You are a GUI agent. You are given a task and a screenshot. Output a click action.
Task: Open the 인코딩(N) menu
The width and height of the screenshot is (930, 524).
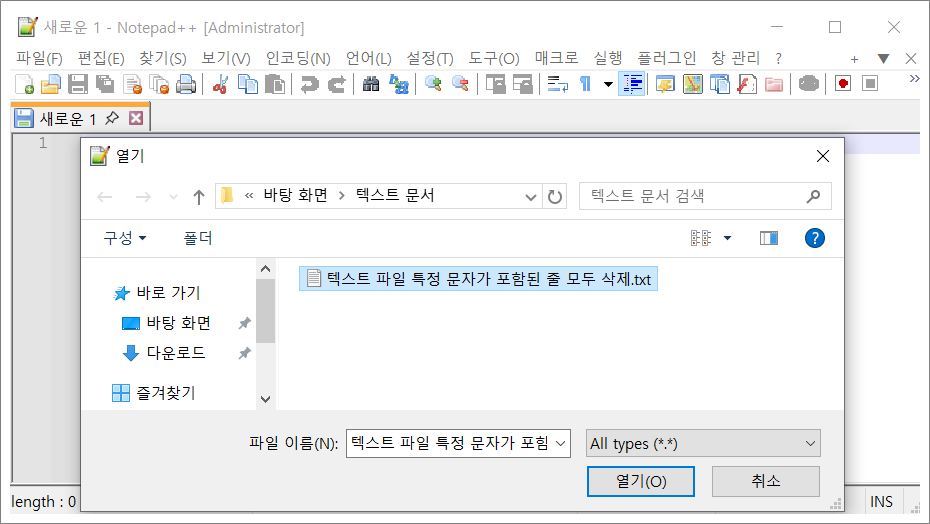click(298, 58)
